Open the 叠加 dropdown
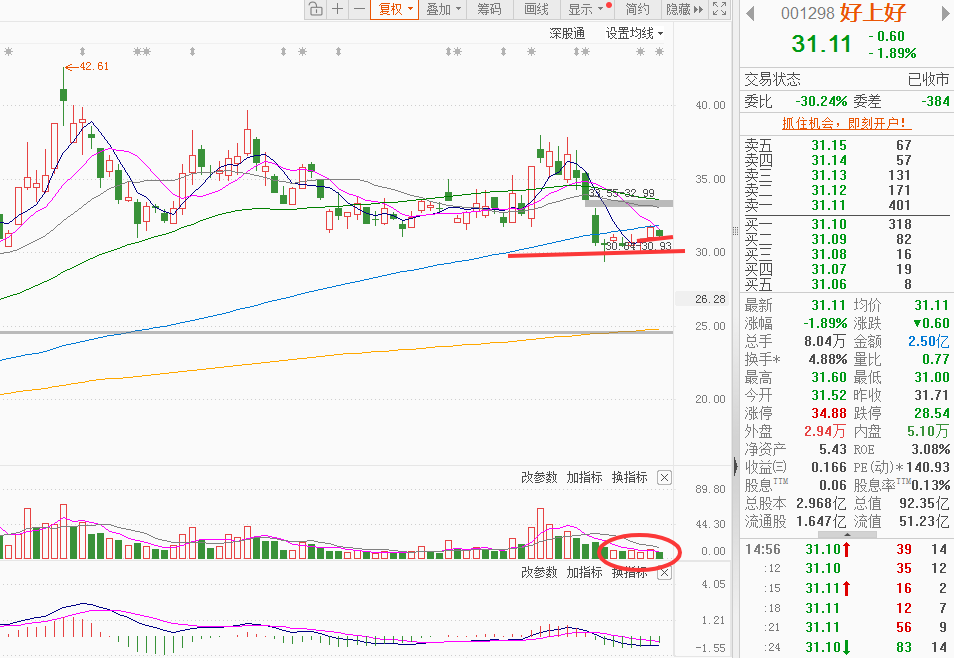 pyautogui.click(x=443, y=9)
